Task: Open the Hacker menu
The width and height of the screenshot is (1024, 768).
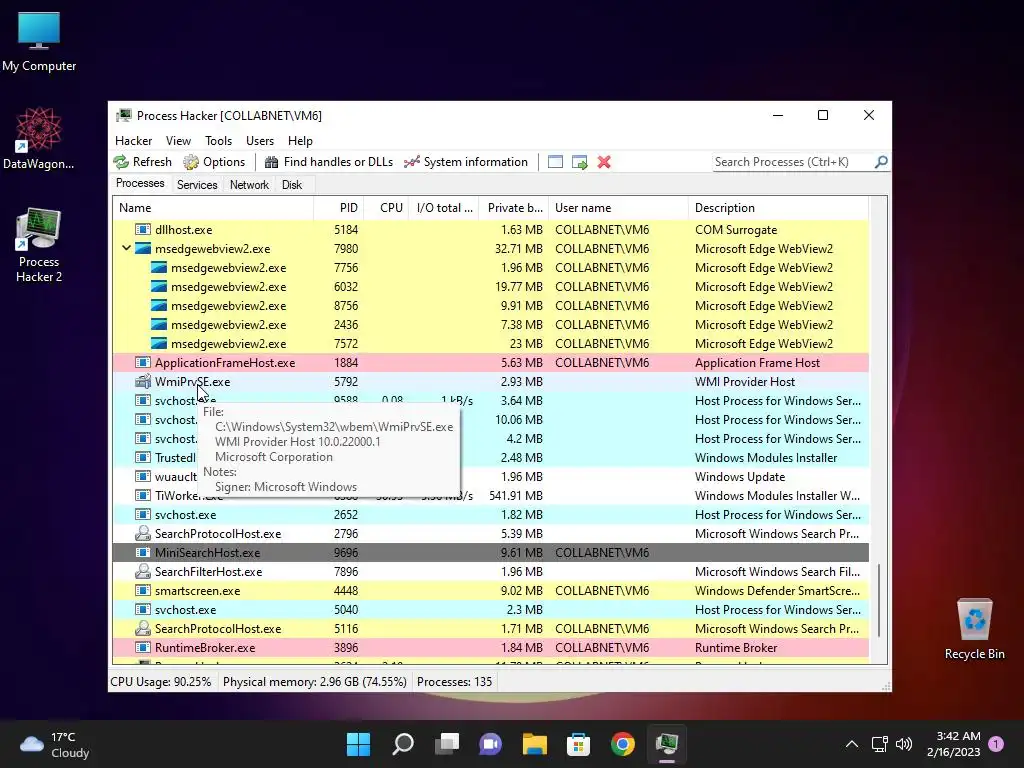Action: pos(133,141)
